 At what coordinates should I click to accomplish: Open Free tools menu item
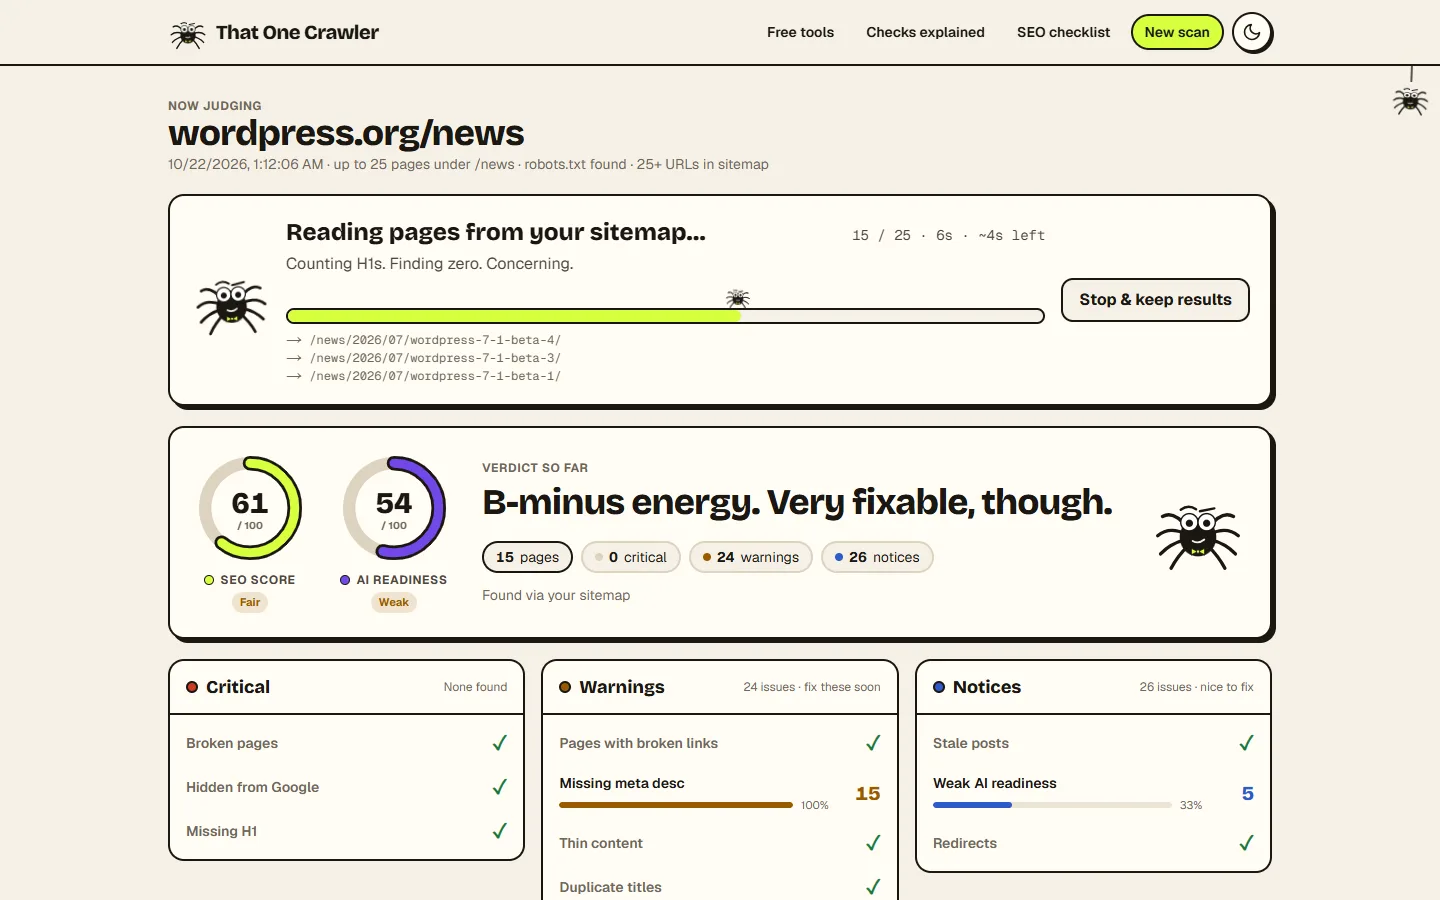click(x=800, y=32)
